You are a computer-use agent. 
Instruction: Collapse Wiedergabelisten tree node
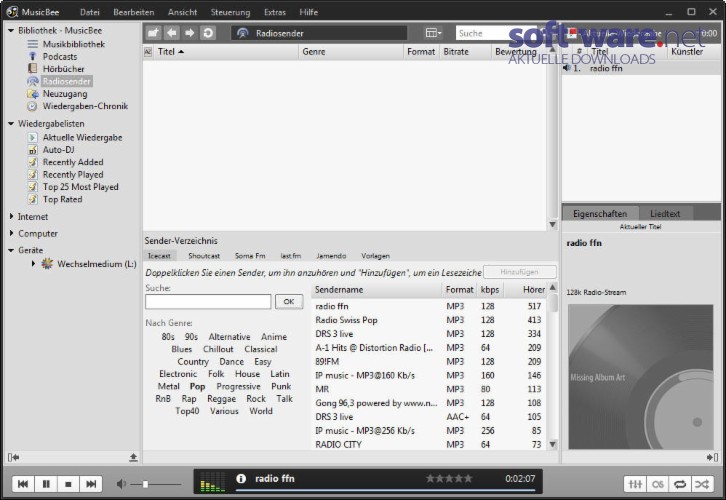coord(11,124)
